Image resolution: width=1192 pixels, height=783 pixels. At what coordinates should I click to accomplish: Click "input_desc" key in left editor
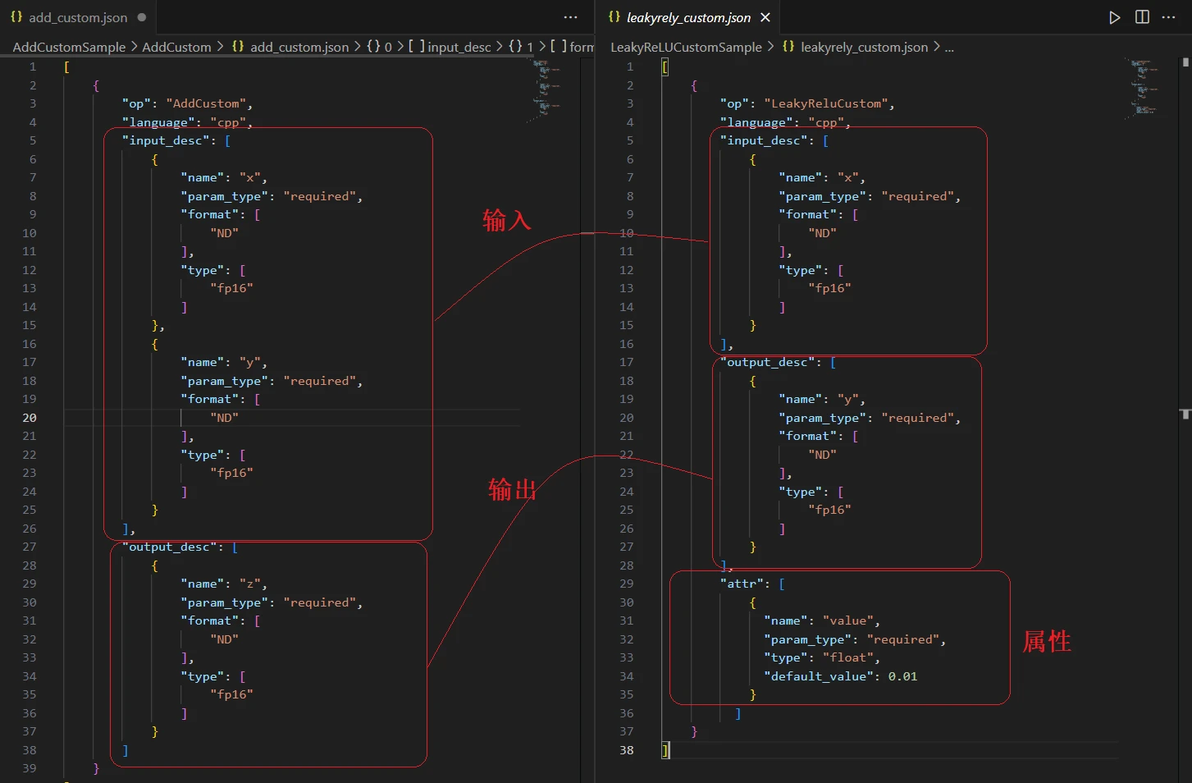point(165,141)
